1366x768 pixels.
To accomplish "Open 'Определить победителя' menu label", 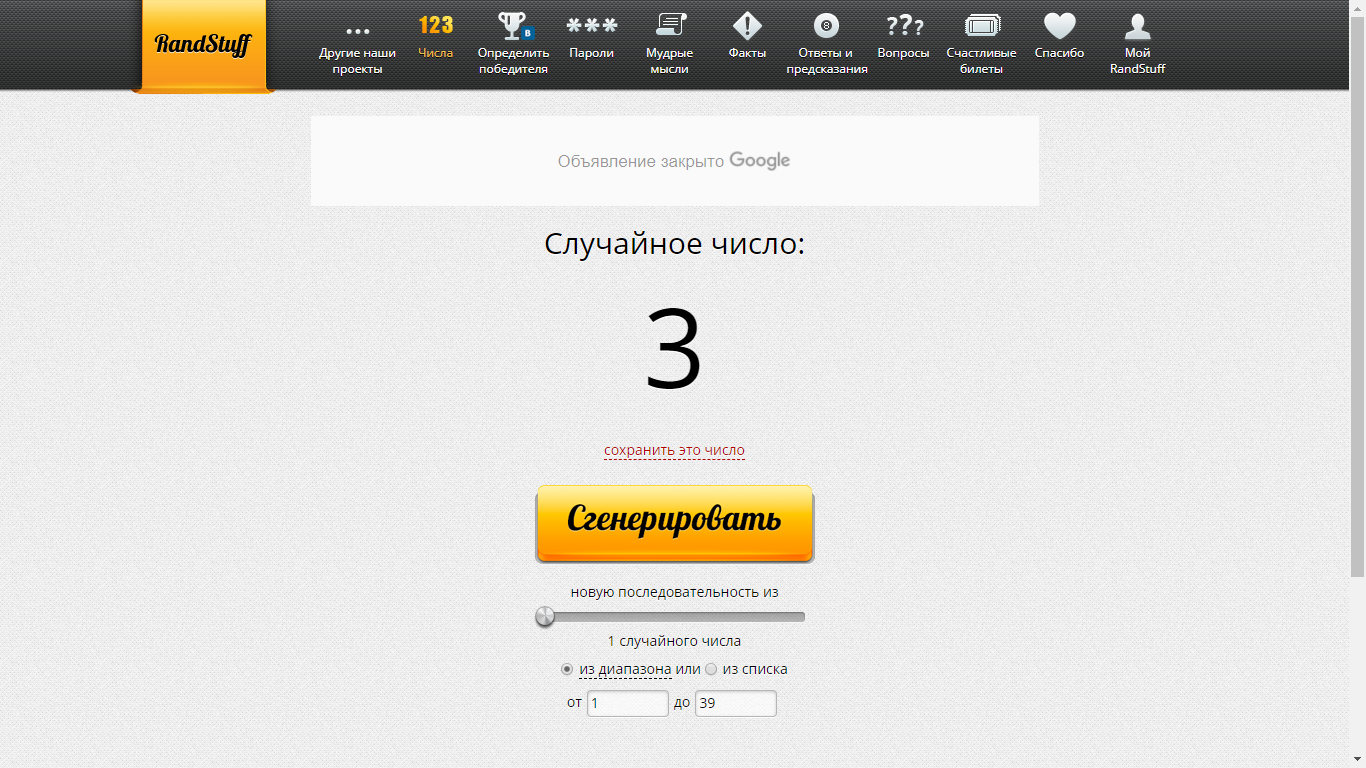I will pos(513,61).
